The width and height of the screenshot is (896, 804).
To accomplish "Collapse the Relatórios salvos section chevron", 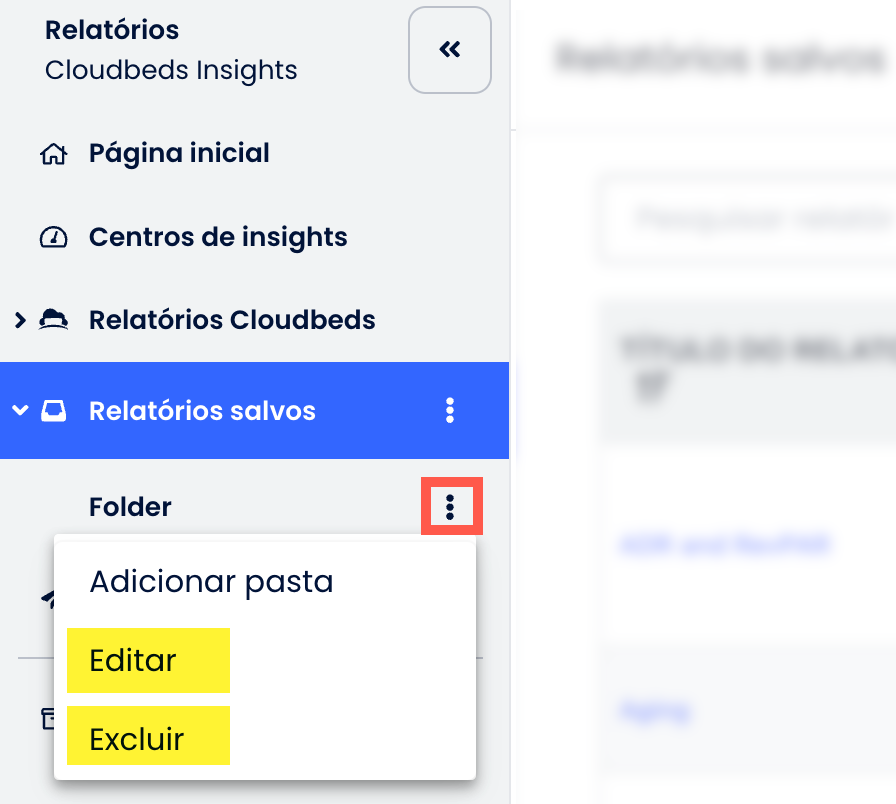I will [20, 411].
